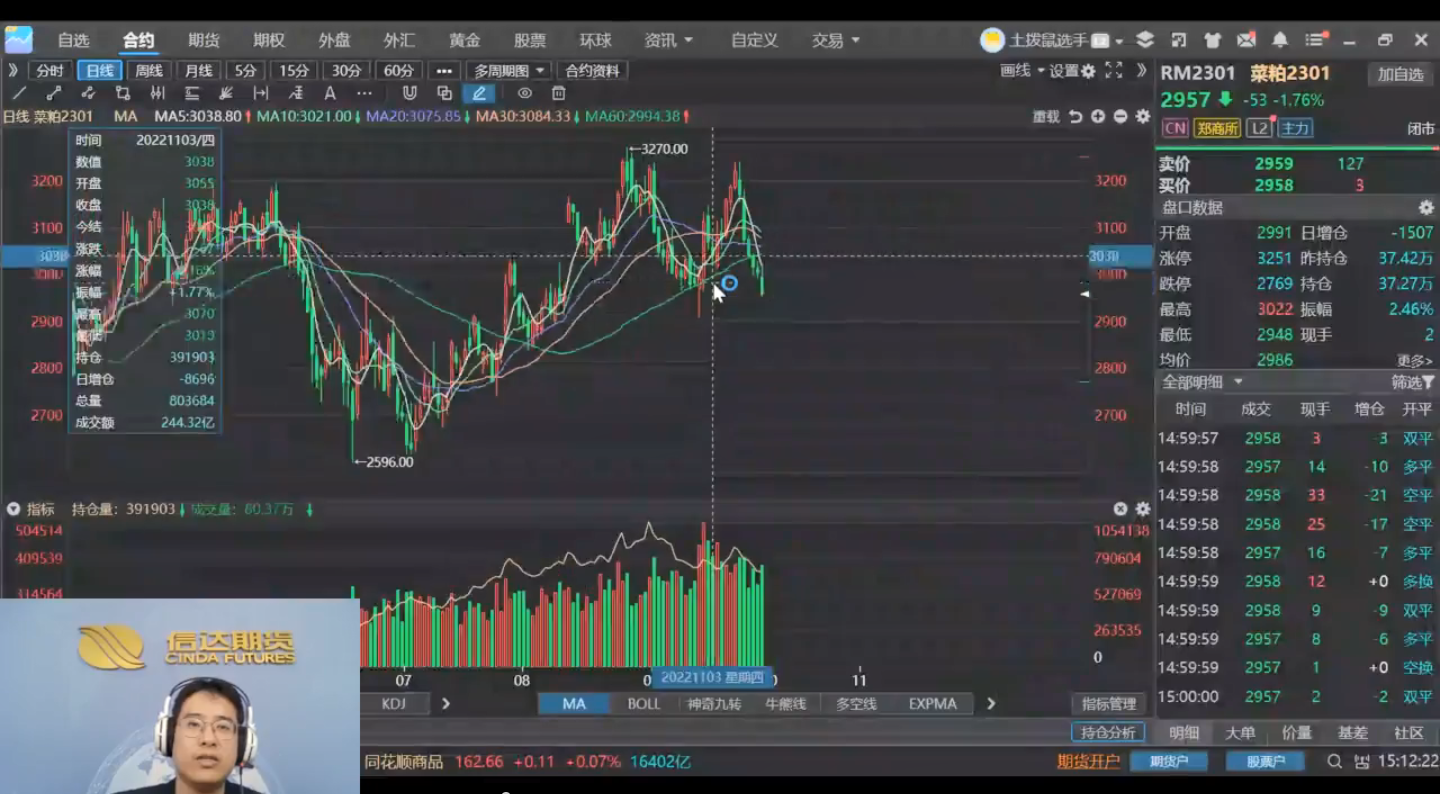The height and width of the screenshot is (794, 1440).
Task: Open the 资讯 menu dropdown
Action: [668, 40]
